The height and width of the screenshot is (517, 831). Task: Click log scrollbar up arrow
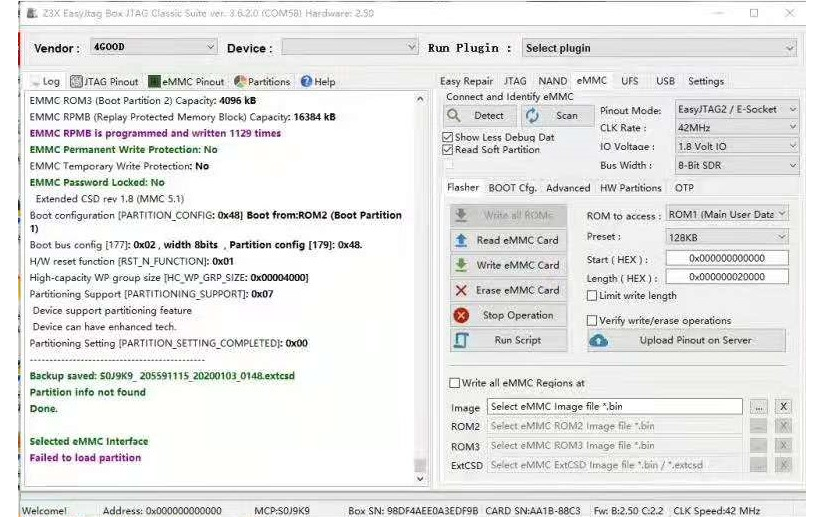tap(420, 99)
